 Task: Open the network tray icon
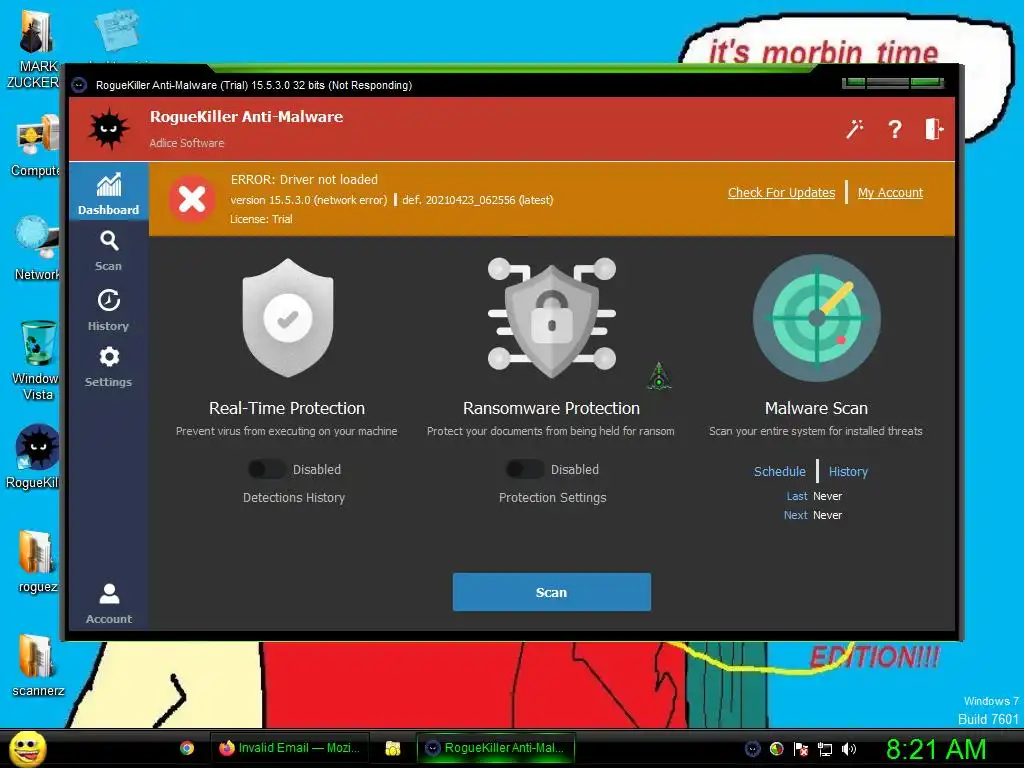click(825, 749)
